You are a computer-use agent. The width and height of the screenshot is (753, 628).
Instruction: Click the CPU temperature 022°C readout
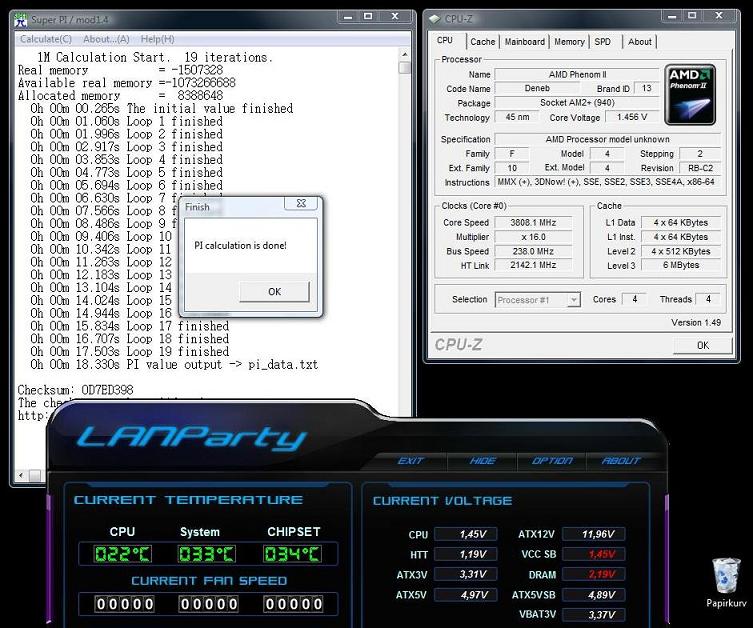[x=122, y=554]
